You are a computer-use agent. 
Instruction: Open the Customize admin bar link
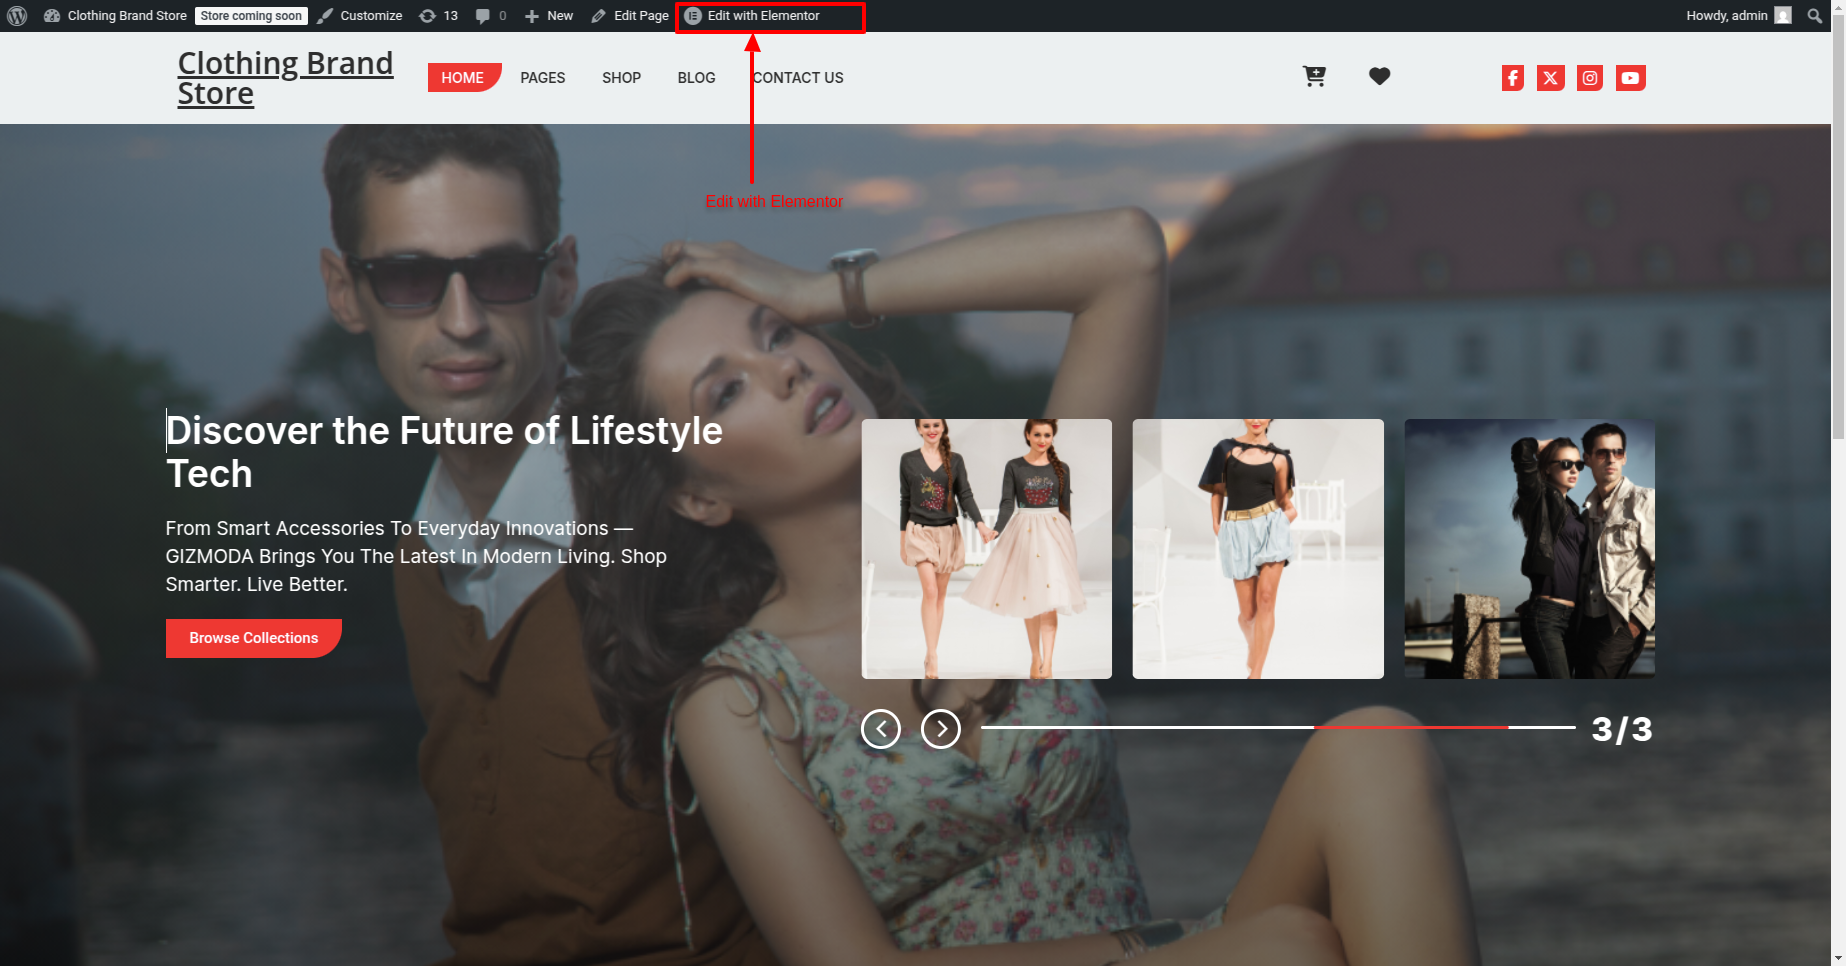coord(360,16)
